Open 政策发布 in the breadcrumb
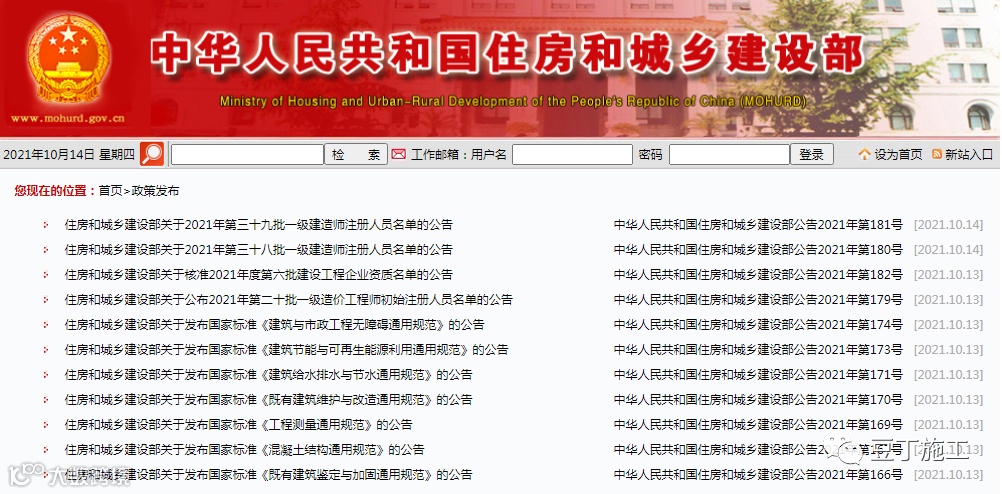 coord(155,190)
